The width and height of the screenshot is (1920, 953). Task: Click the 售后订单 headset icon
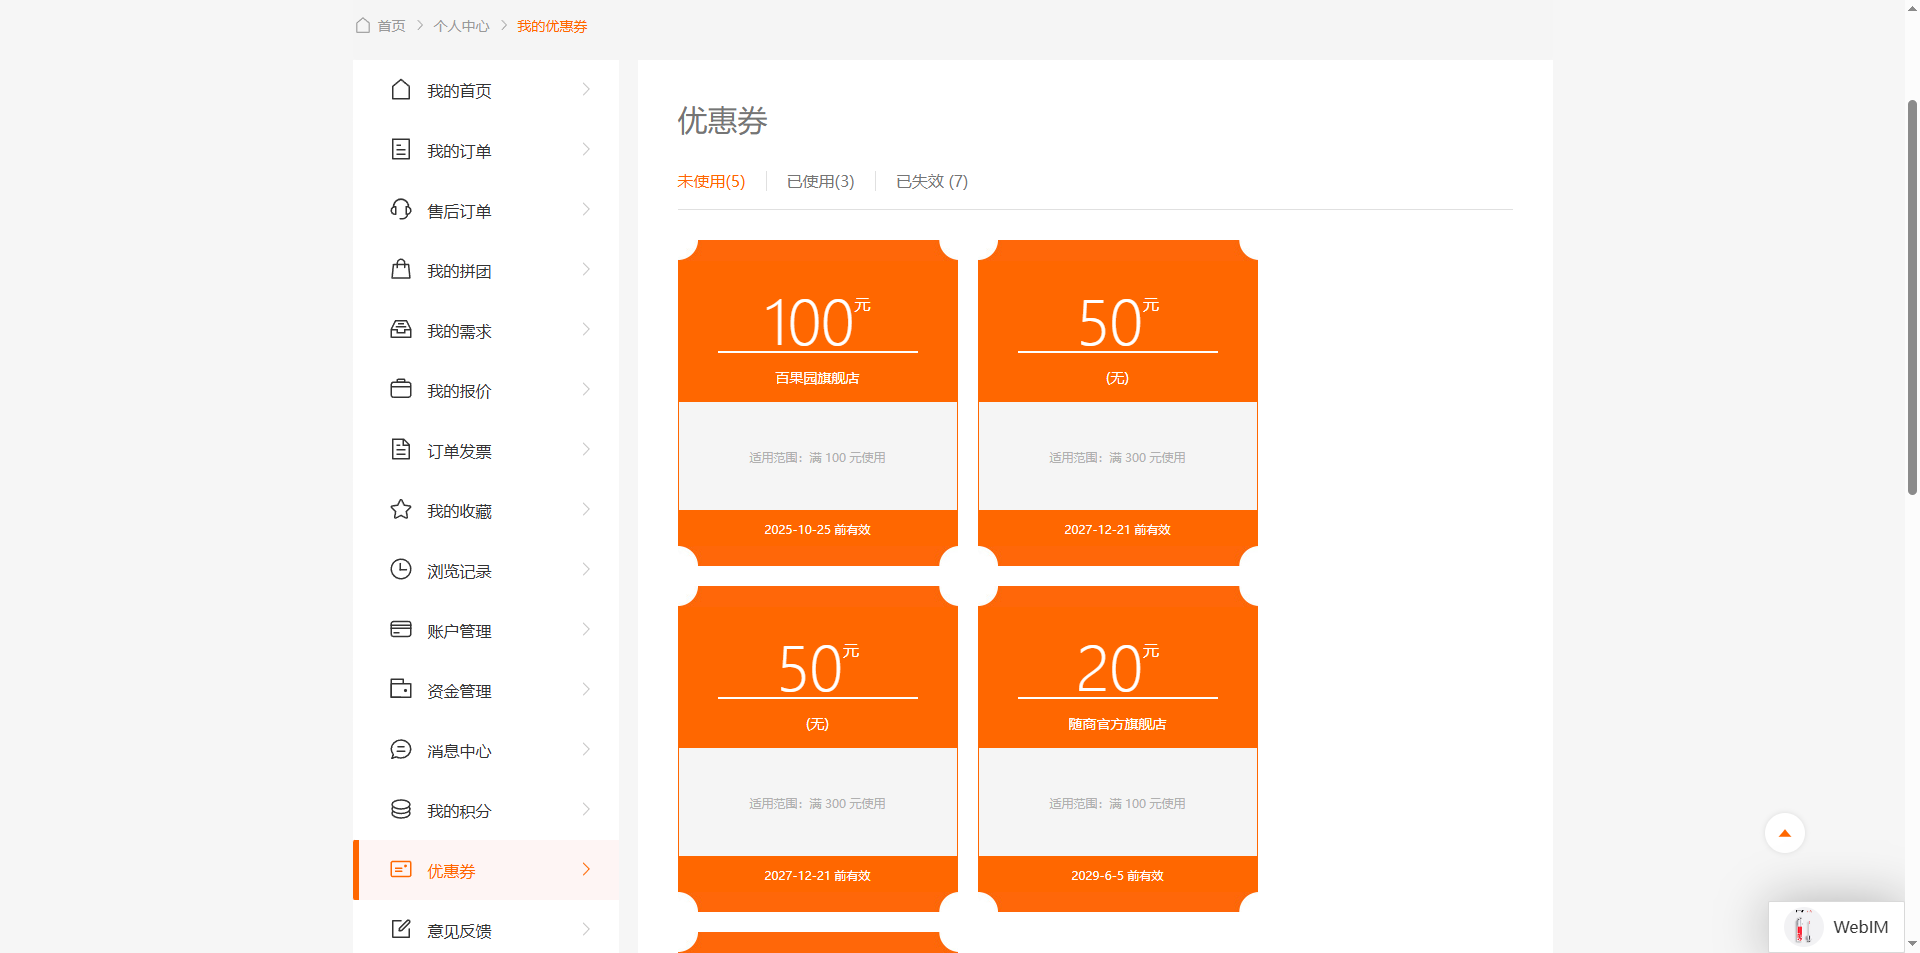pos(401,210)
